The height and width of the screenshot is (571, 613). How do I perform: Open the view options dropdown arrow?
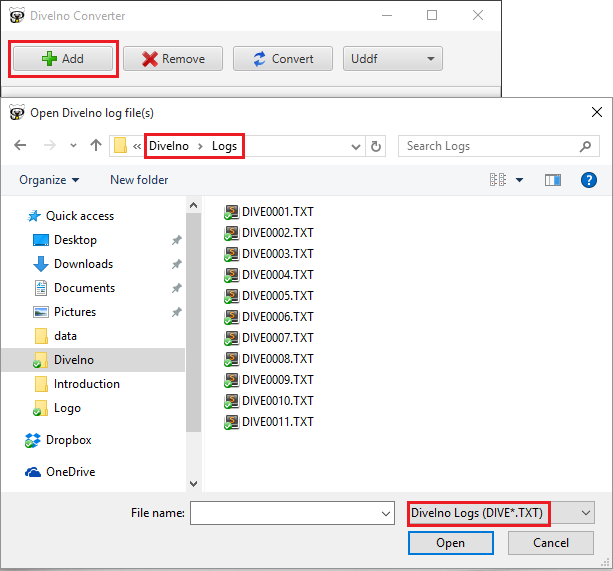coord(520,180)
